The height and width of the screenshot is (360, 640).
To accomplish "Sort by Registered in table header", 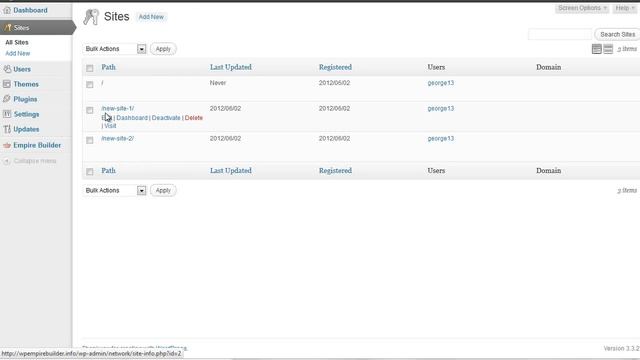I will point(335,67).
